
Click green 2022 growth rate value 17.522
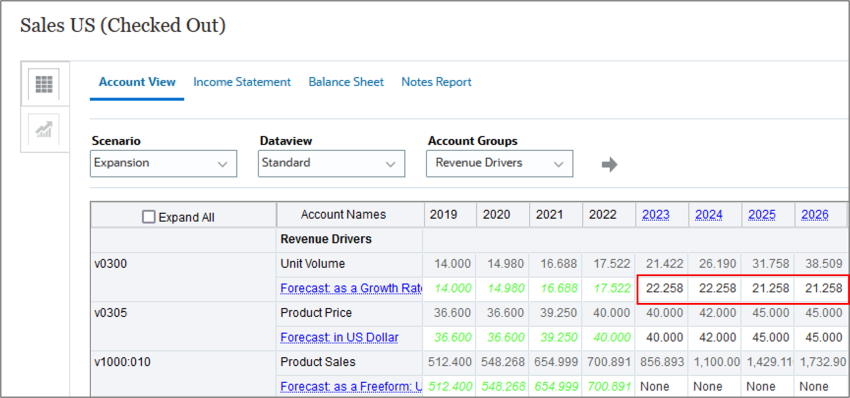pos(613,288)
